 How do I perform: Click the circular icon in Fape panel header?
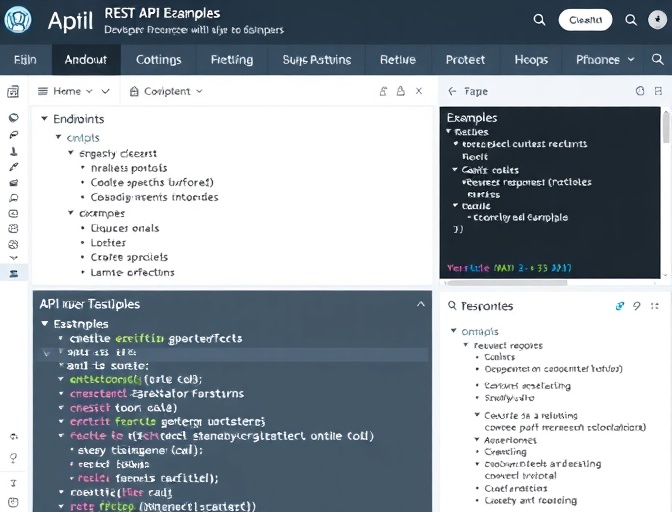pos(640,91)
